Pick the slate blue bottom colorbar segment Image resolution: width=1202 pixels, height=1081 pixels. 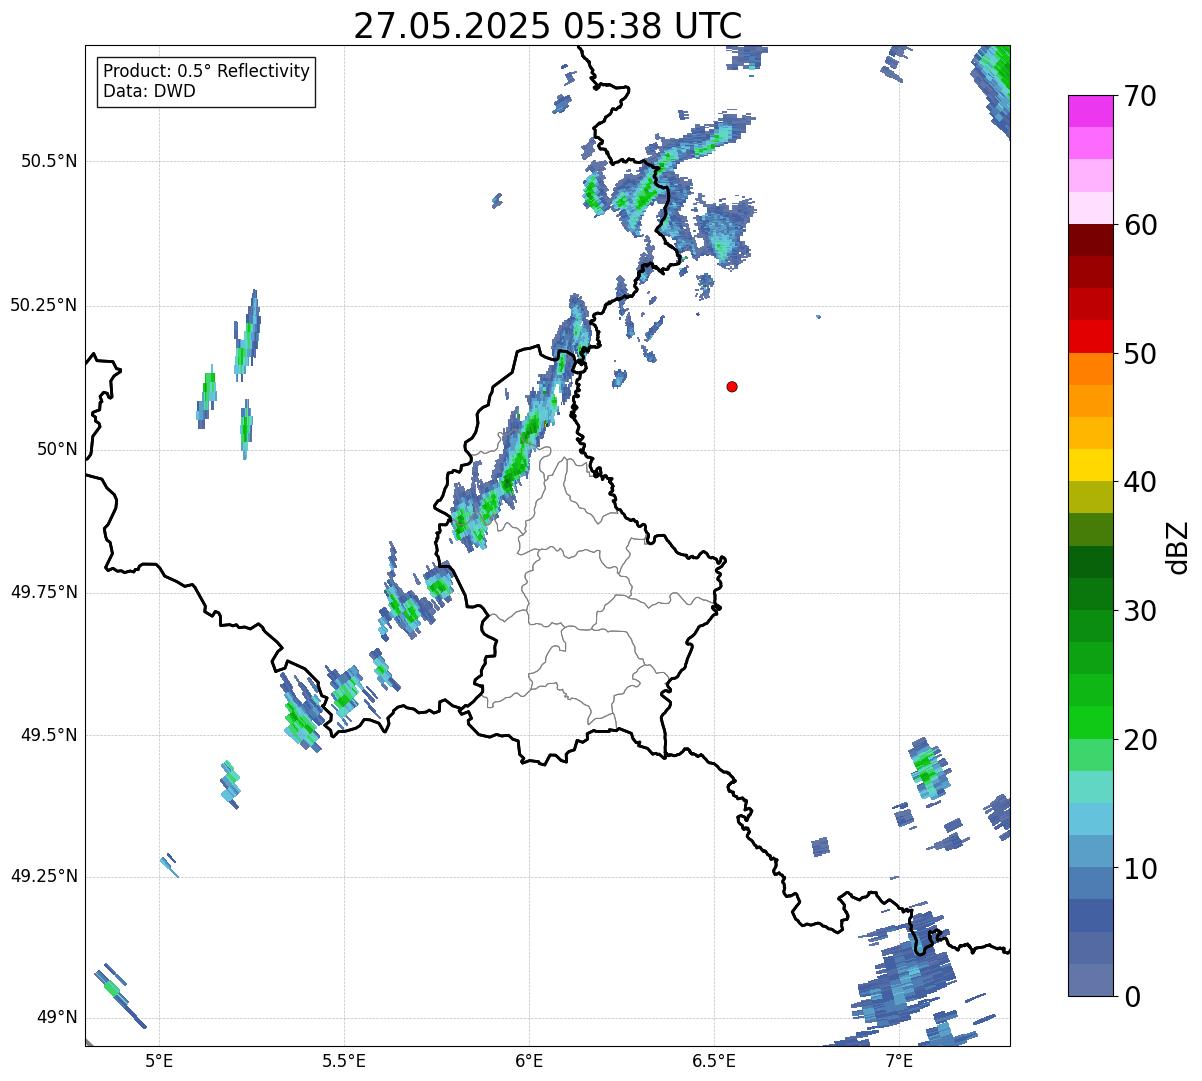(x=1090, y=980)
